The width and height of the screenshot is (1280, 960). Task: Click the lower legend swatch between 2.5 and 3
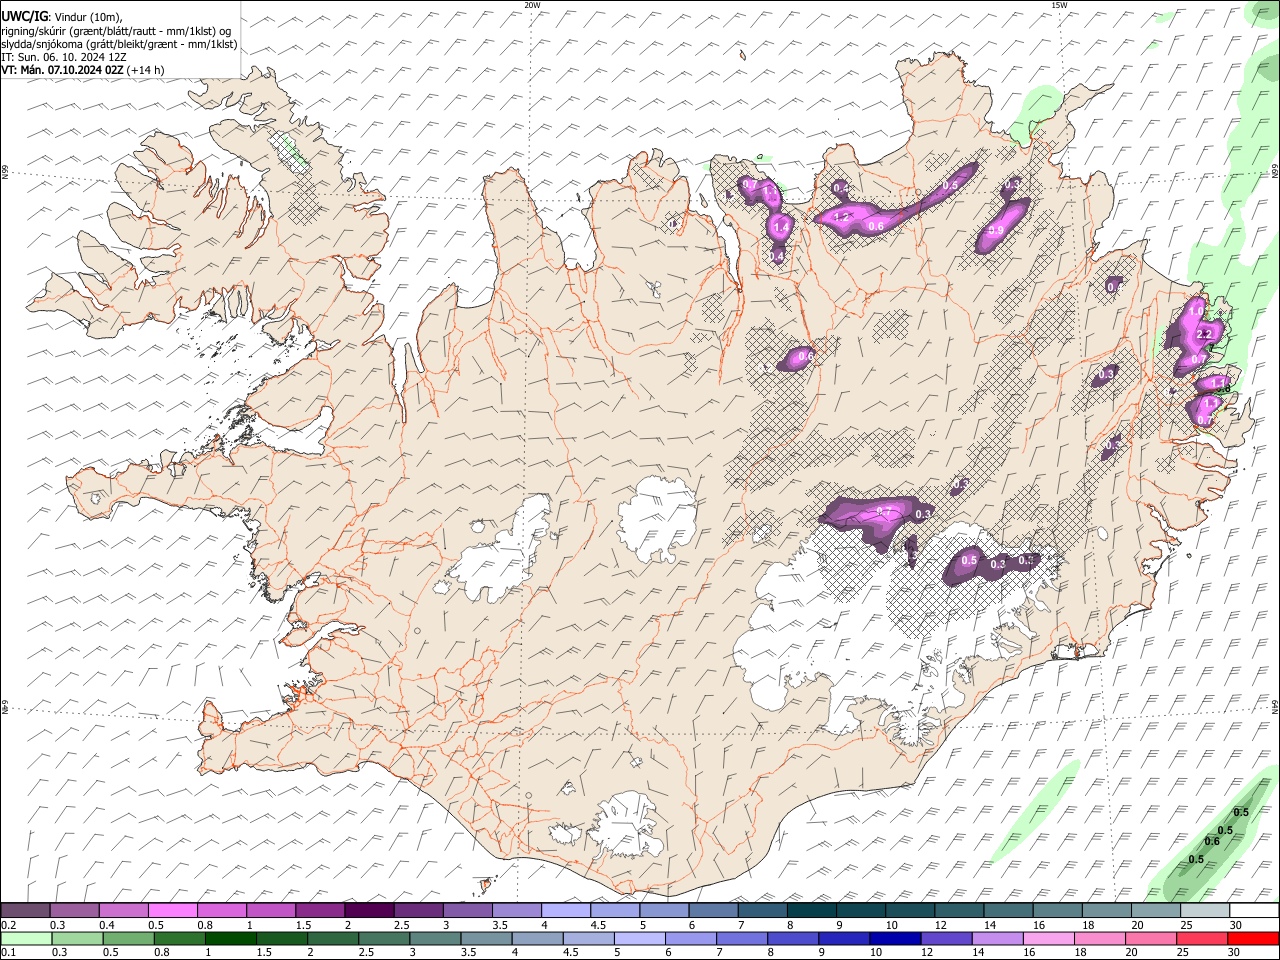coord(384,938)
